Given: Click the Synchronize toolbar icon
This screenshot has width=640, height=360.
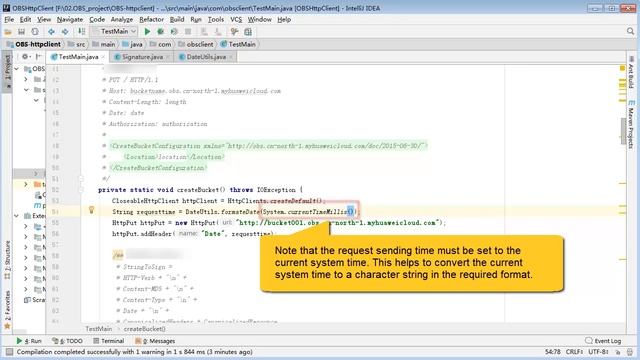Looking at the screenshot, I should pos(35,31).
